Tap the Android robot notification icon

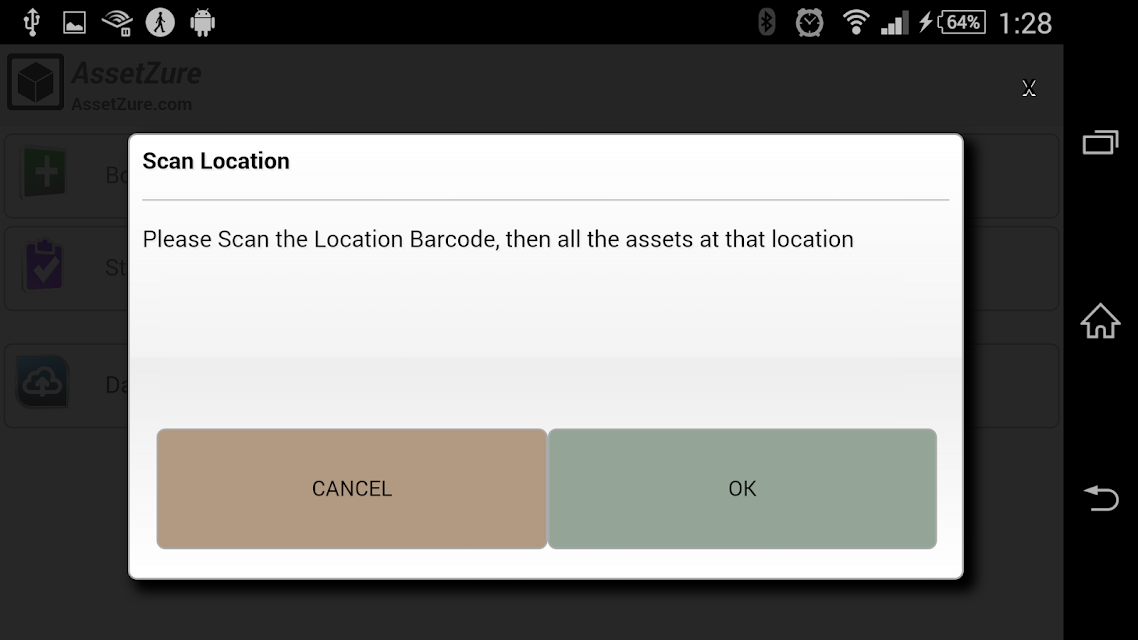202,22
